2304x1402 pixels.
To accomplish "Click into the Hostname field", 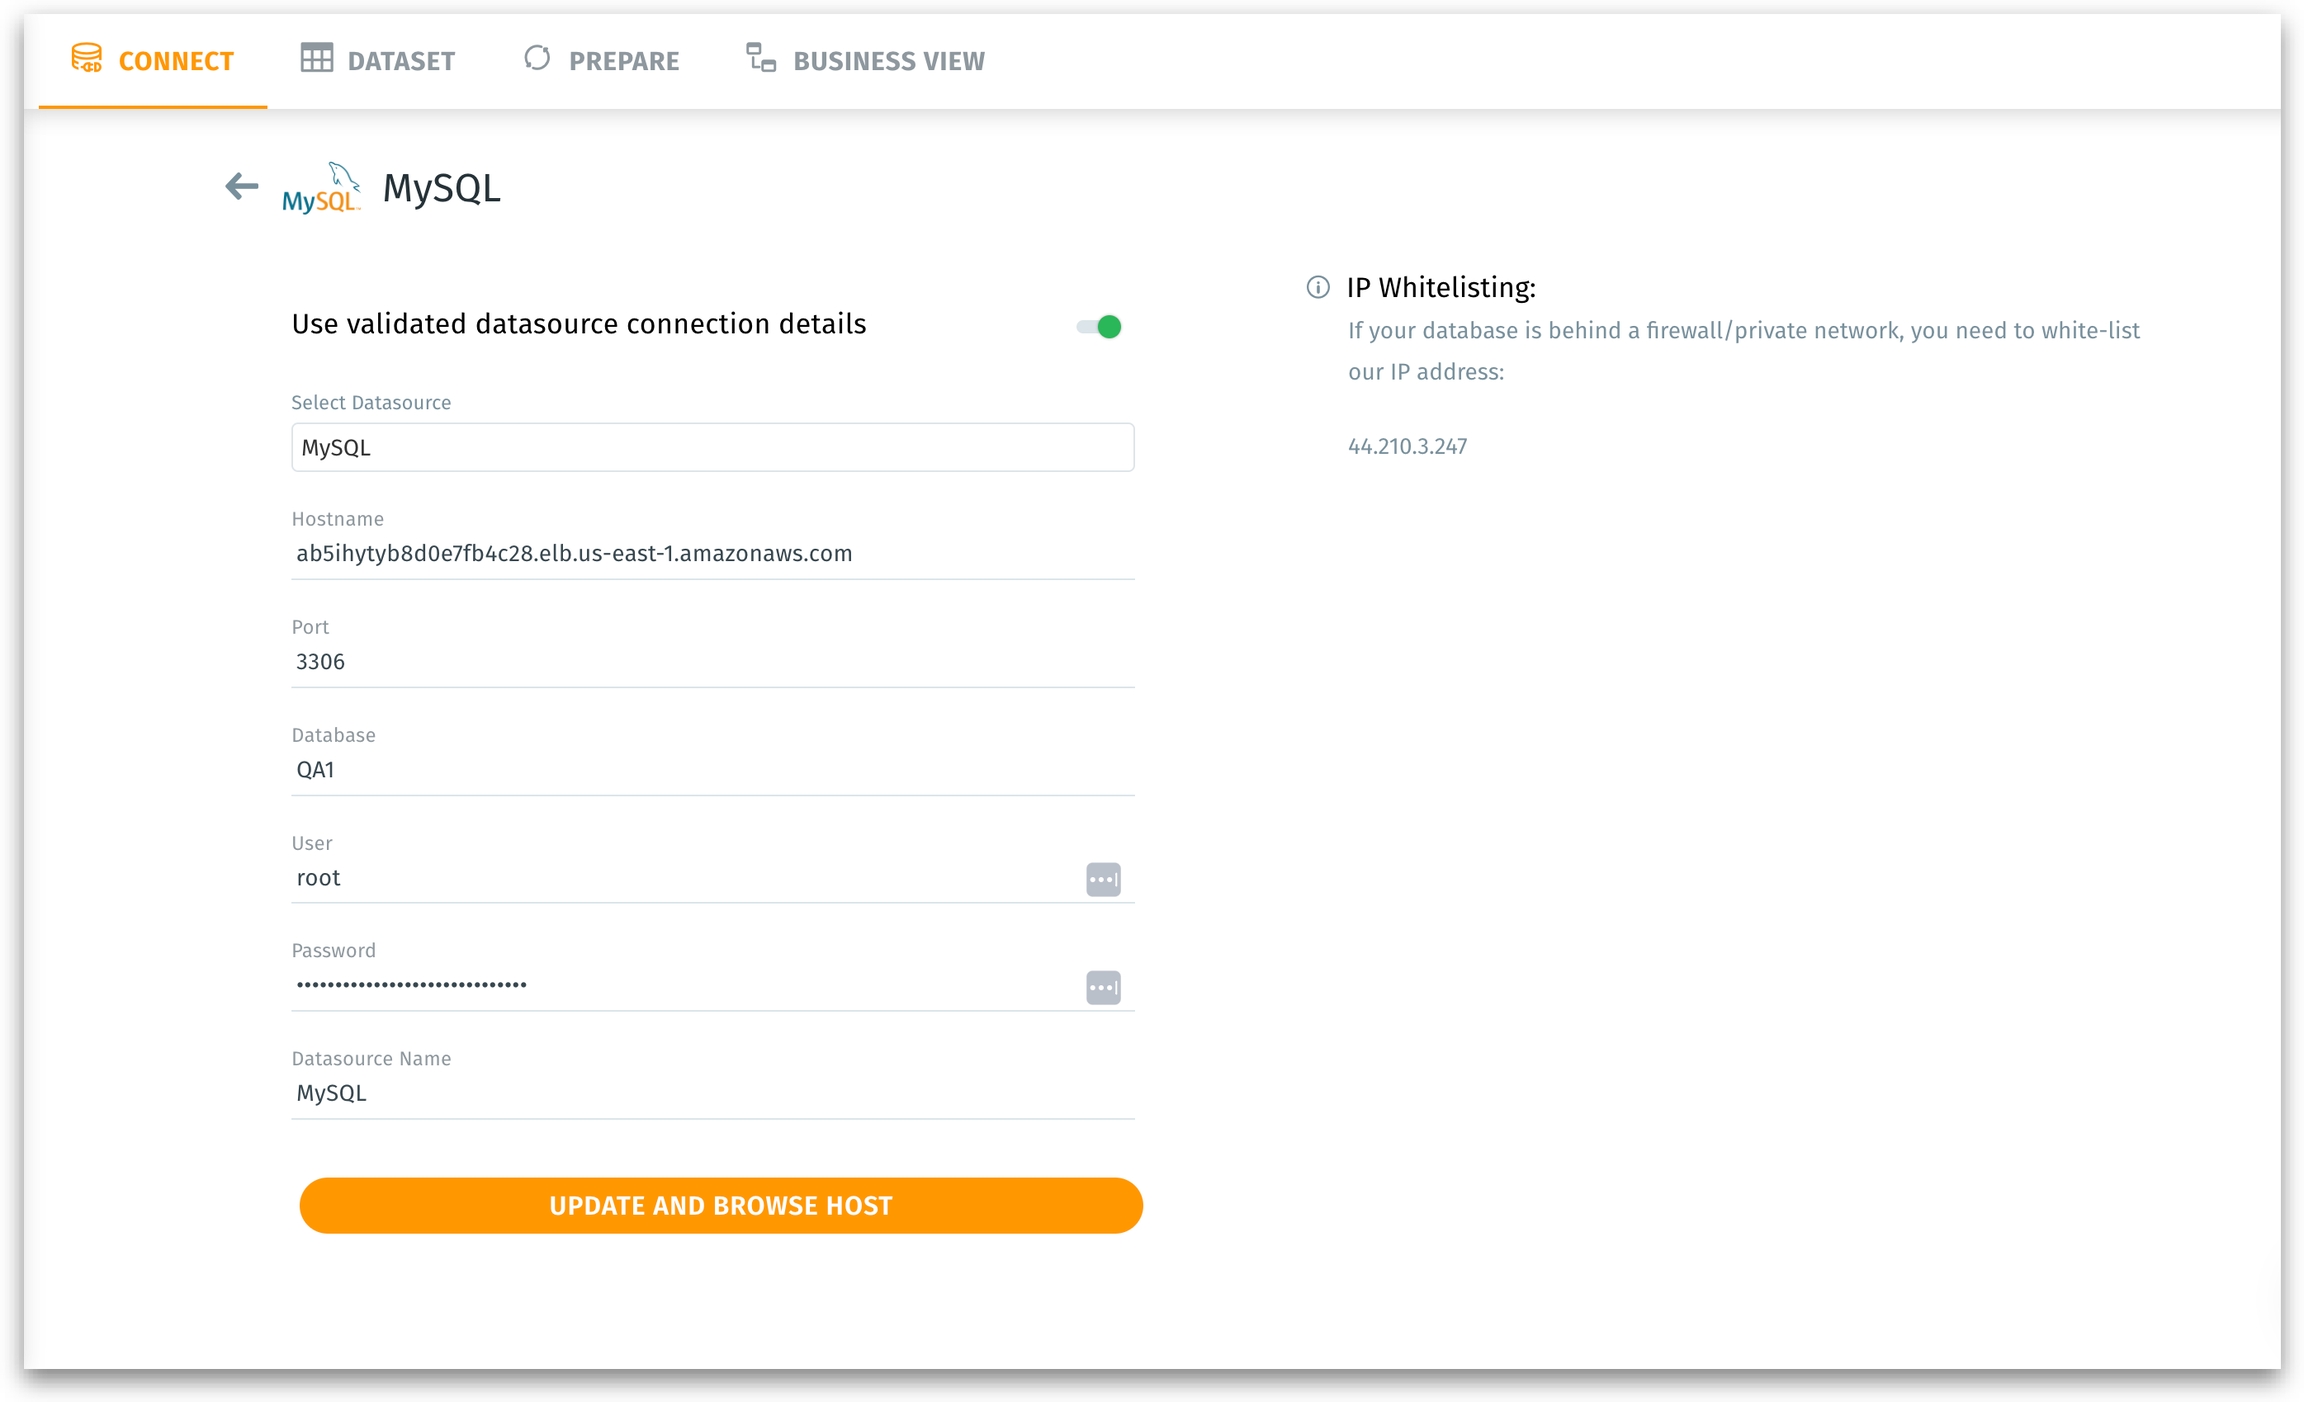I will click(x=712, y=554).
